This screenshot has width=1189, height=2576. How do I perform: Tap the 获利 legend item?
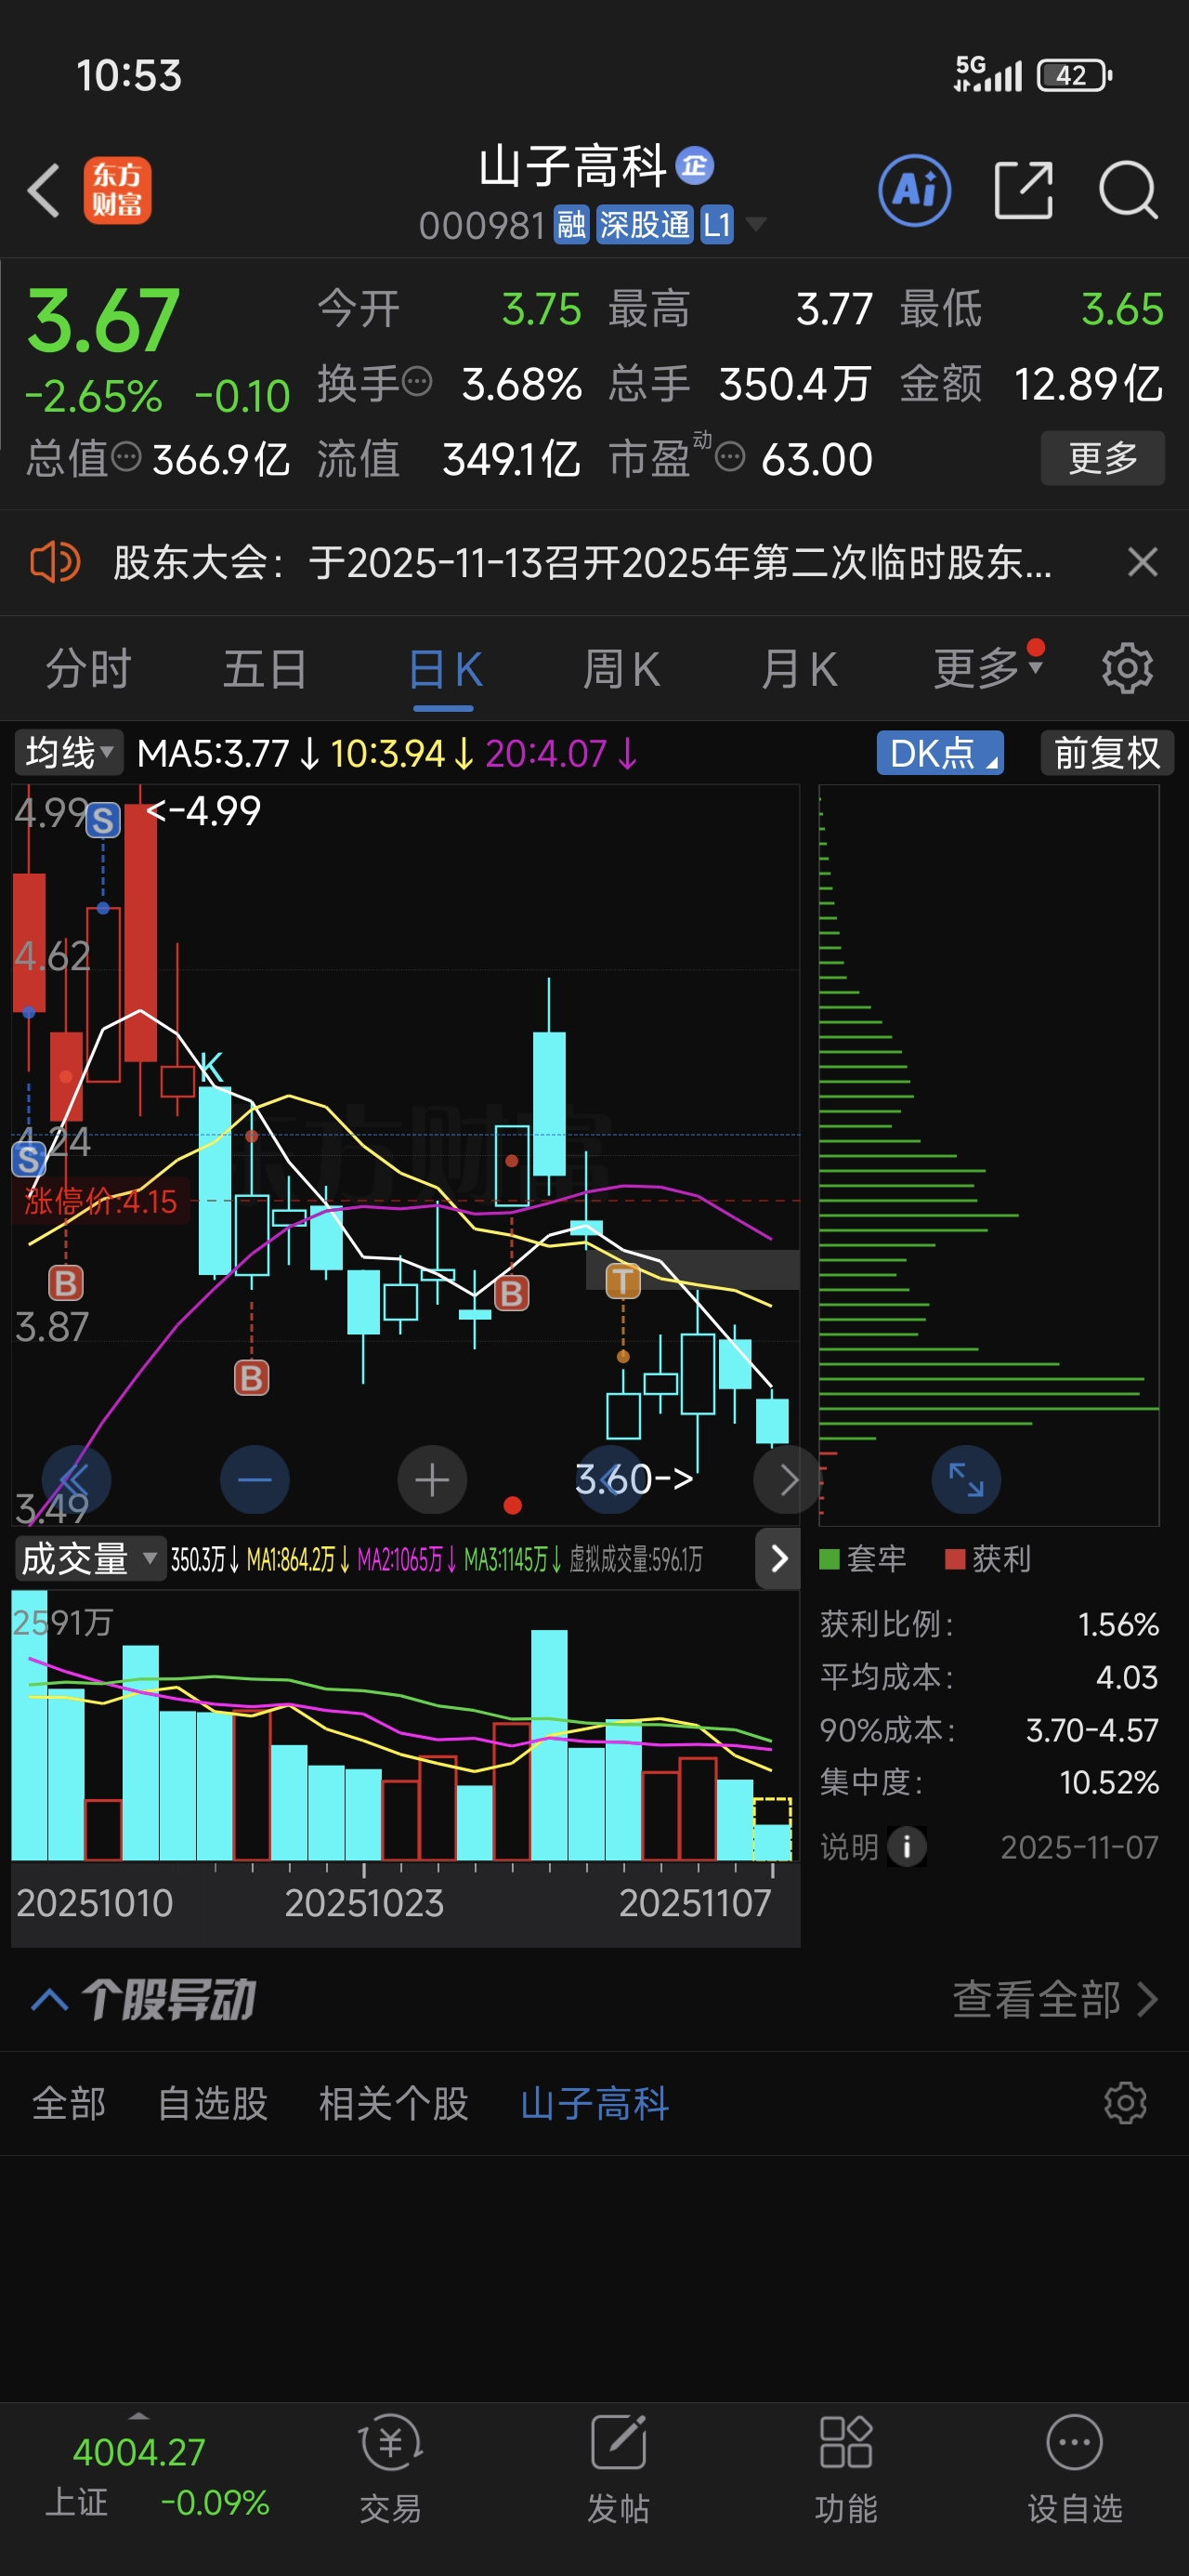(988, 1559)
